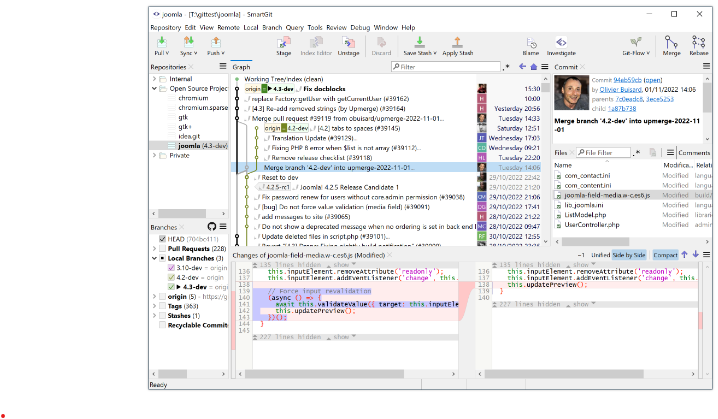Click the GitHub icon in Branches panel

(212, 227)
